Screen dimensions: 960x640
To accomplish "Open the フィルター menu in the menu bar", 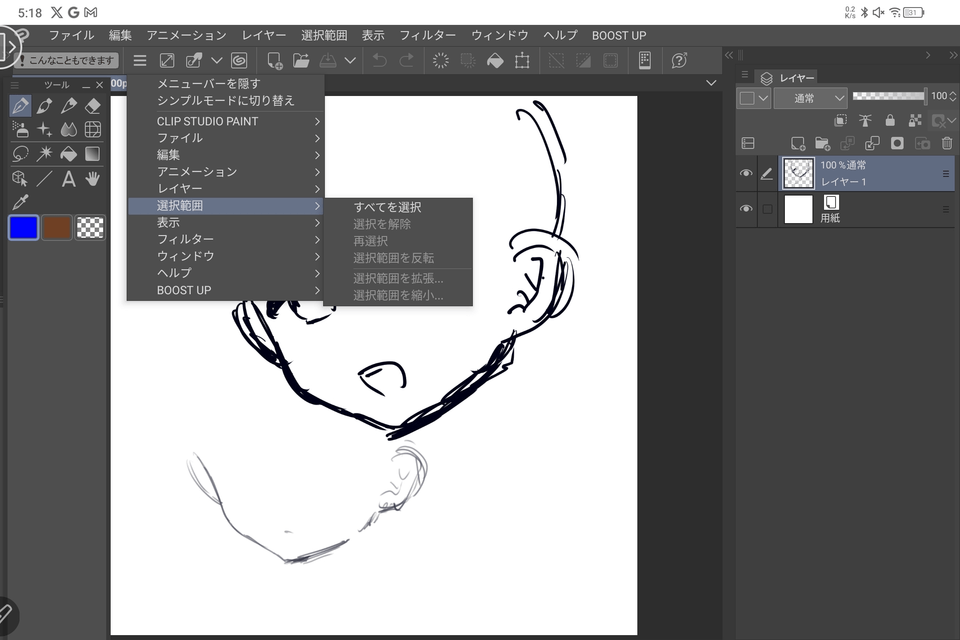I will (x=427, y=35).
